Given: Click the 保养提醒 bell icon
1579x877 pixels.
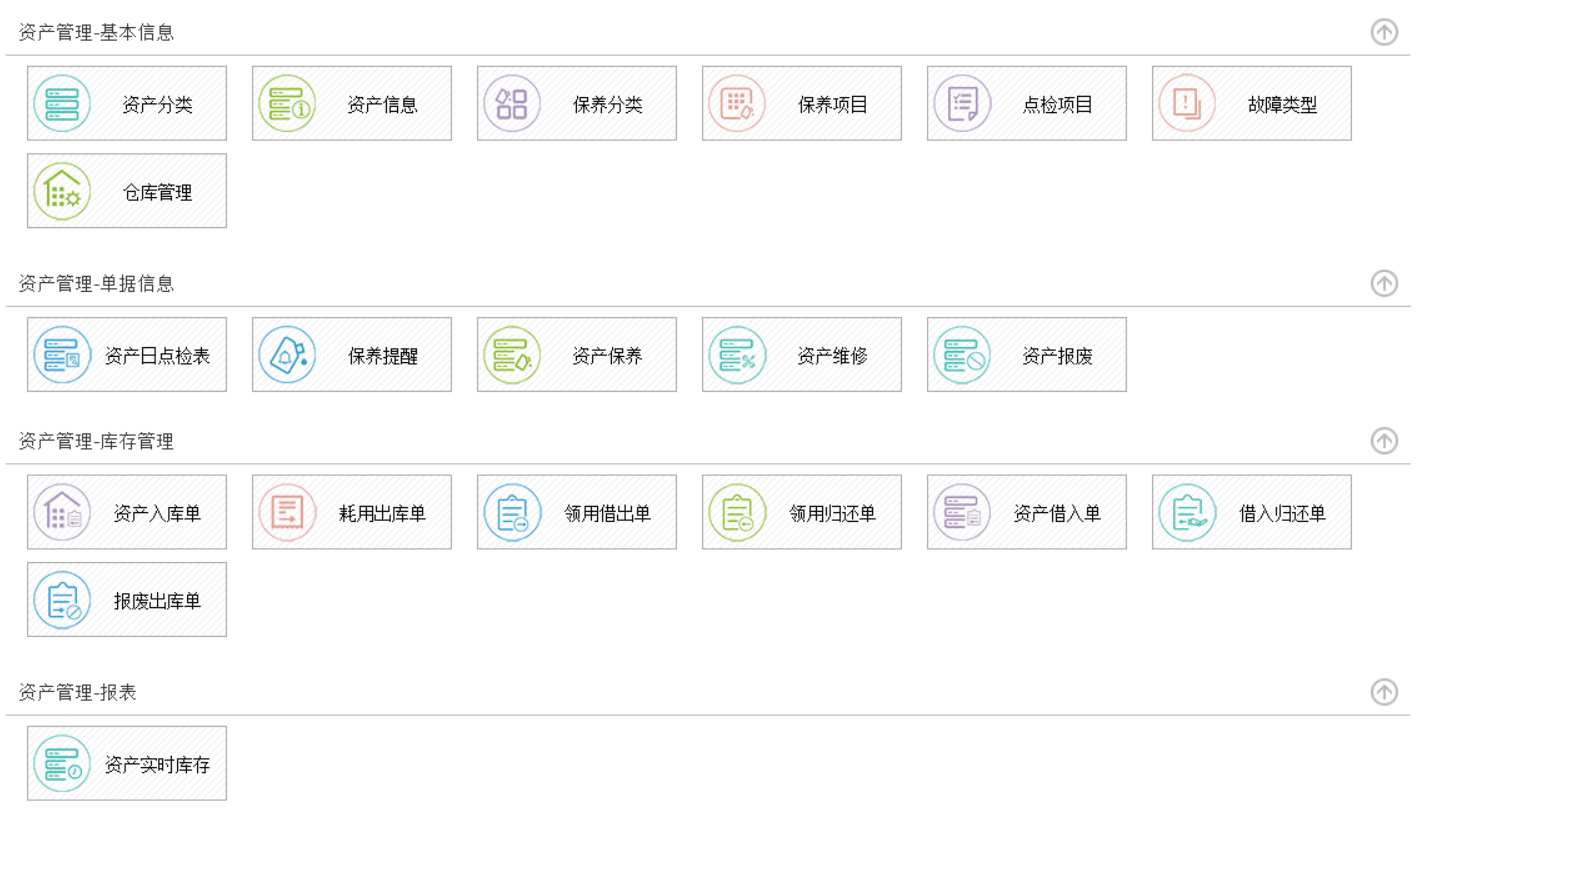Looking at the screenshot, I should (287, 355).
